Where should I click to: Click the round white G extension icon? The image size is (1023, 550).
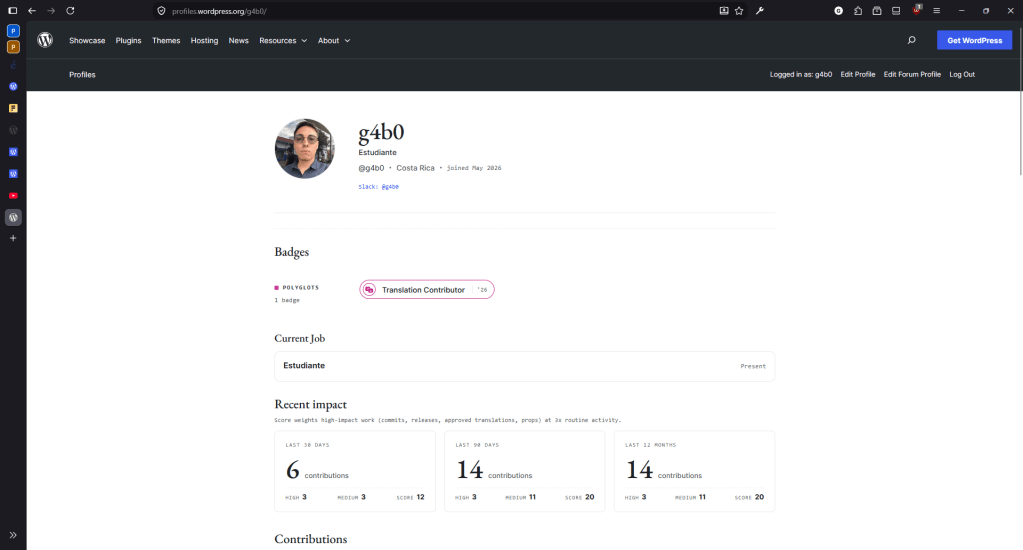[838, 11]
